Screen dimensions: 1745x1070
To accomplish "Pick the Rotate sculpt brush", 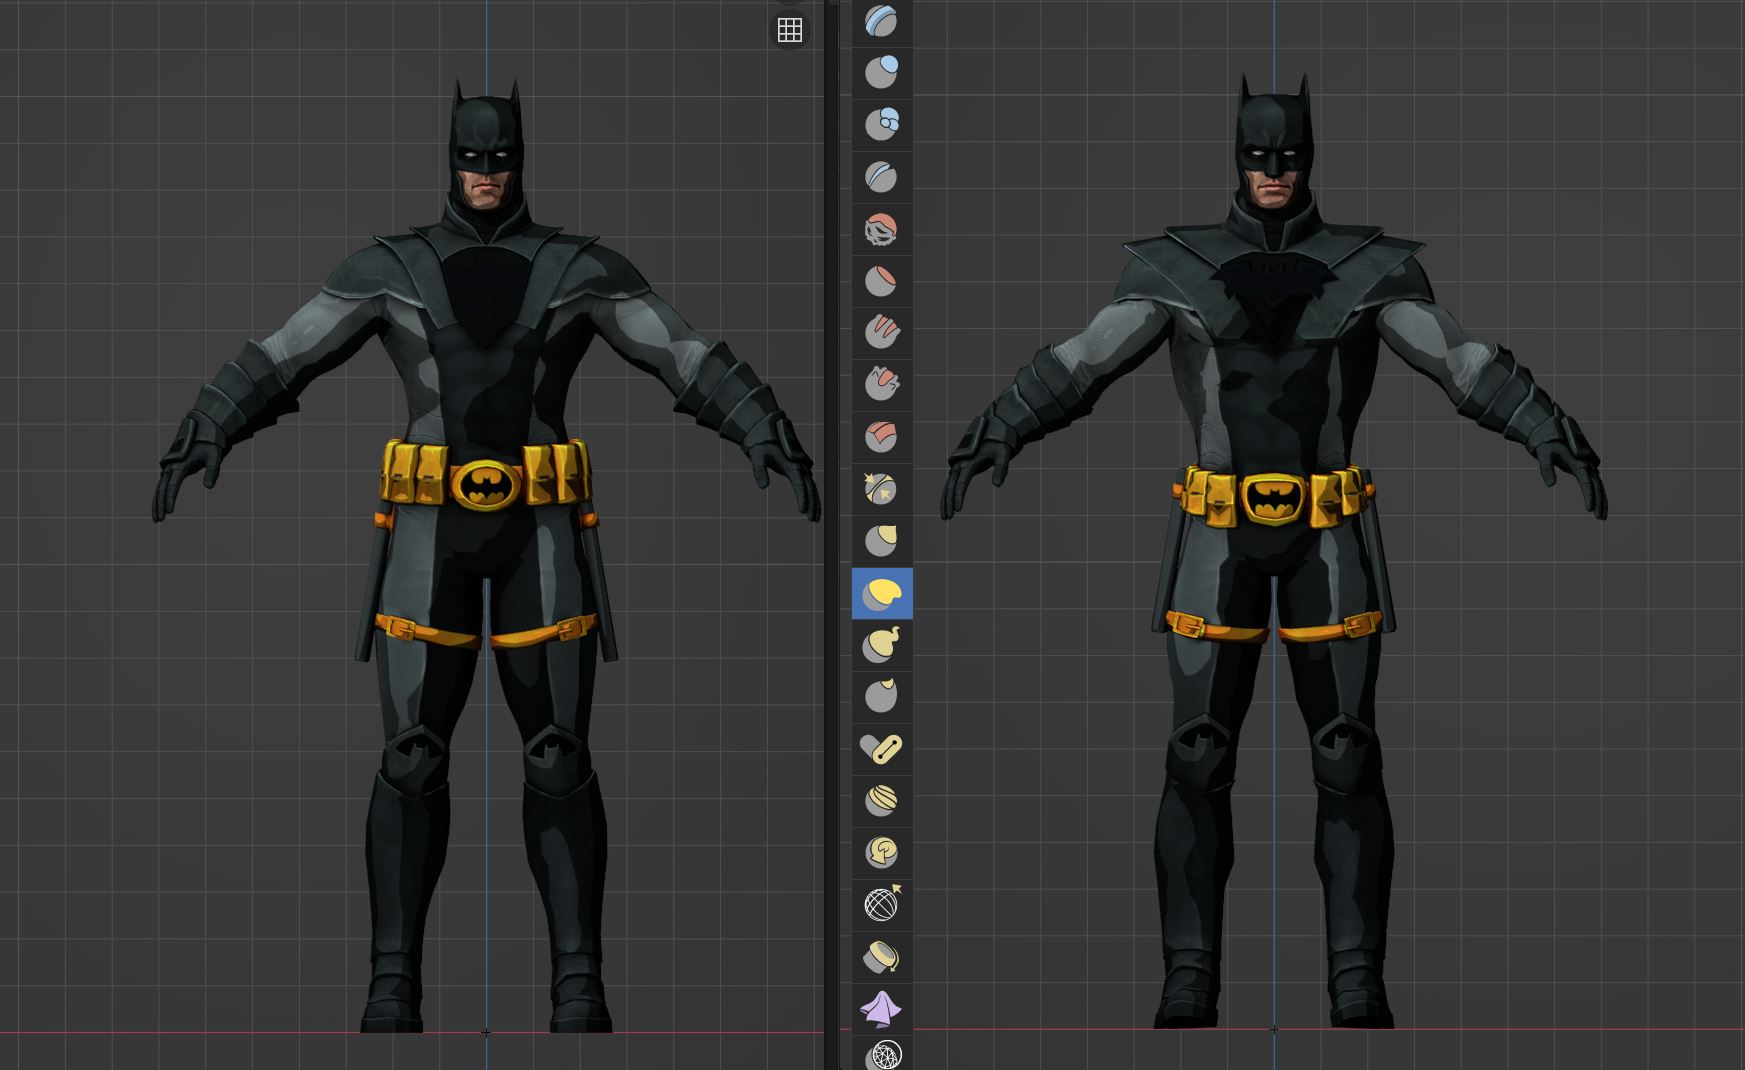I will pos(881,853).
